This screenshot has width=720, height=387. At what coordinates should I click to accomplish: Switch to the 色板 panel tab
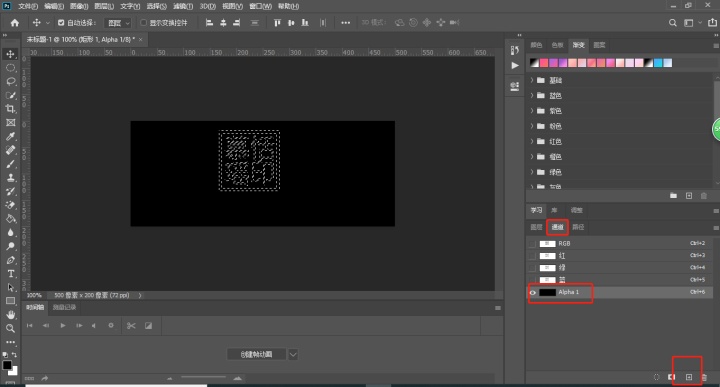[557, 45]
